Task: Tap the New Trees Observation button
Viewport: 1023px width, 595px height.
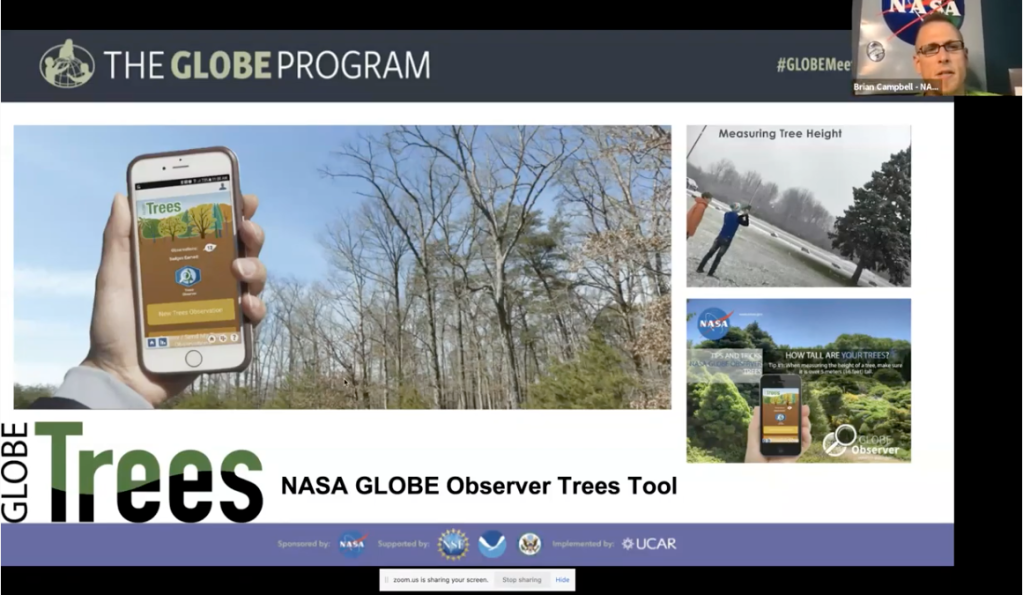Action: pyautogui.click(x=190, y=313)
